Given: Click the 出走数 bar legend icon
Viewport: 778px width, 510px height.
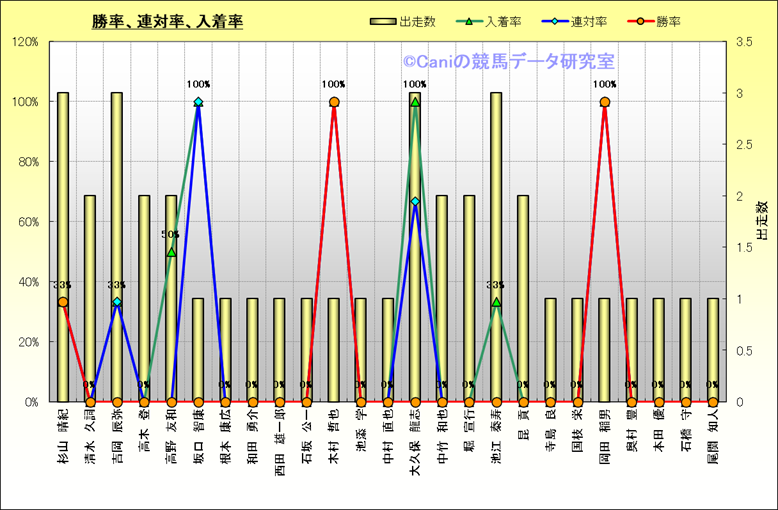Looking at the screenshot, I should click(382, 21).
